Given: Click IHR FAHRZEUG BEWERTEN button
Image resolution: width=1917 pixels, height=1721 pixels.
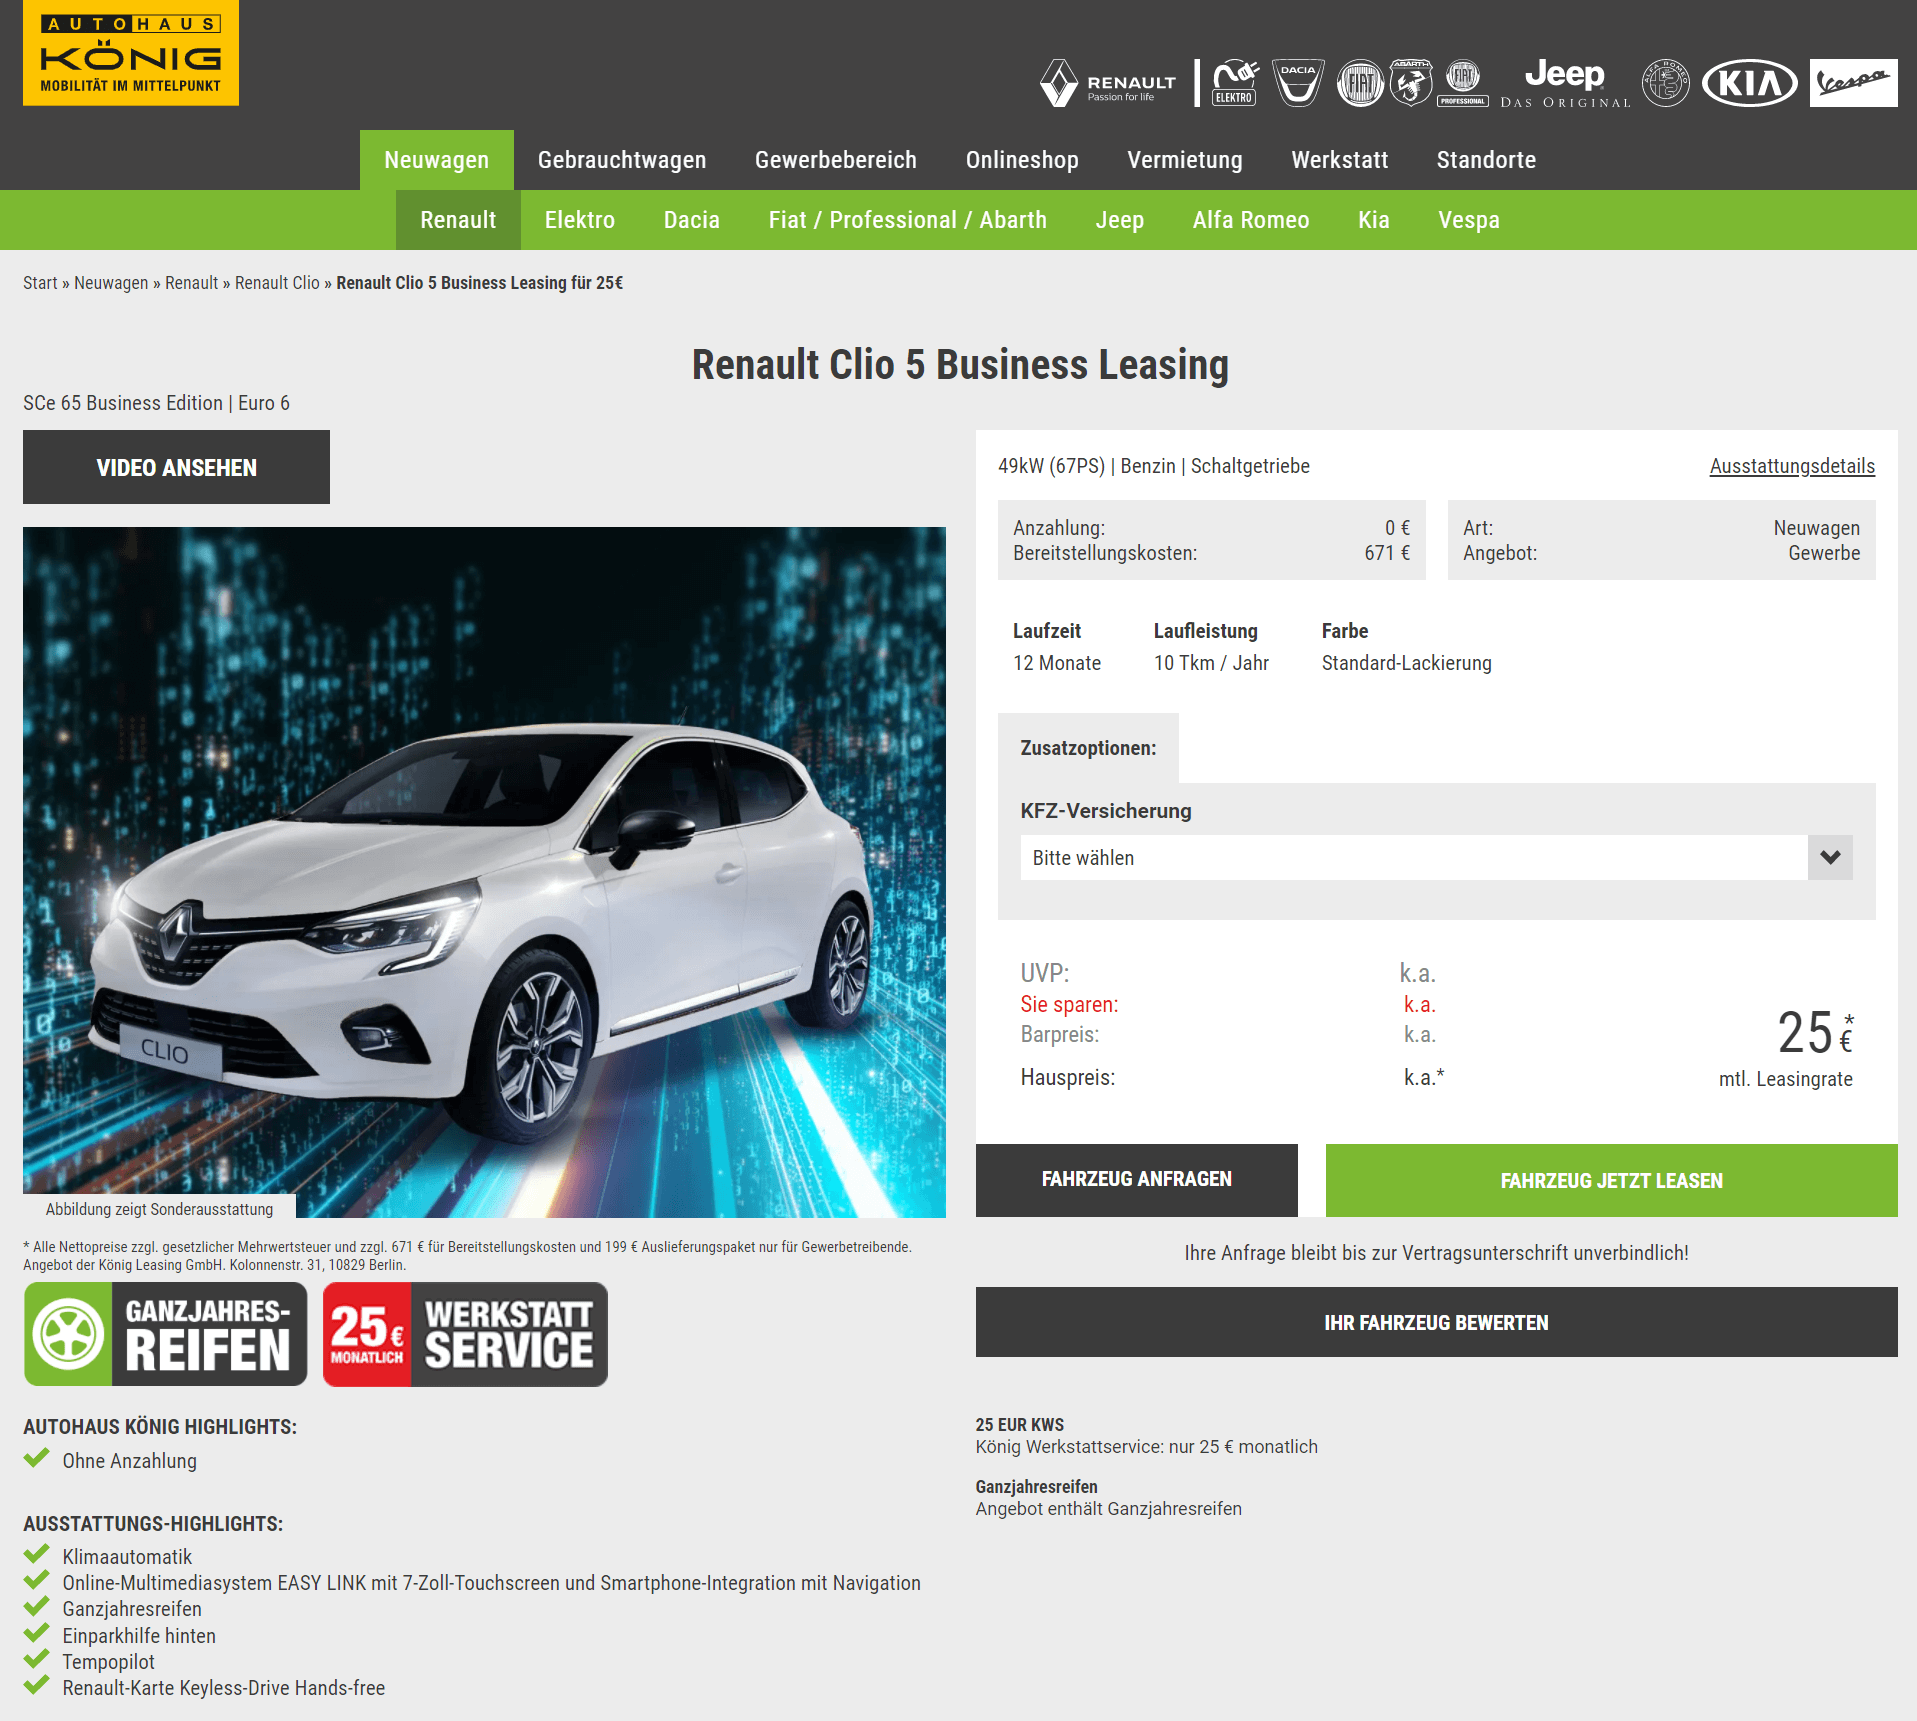Looking at the screenshot, I should coord(1437,1322).
